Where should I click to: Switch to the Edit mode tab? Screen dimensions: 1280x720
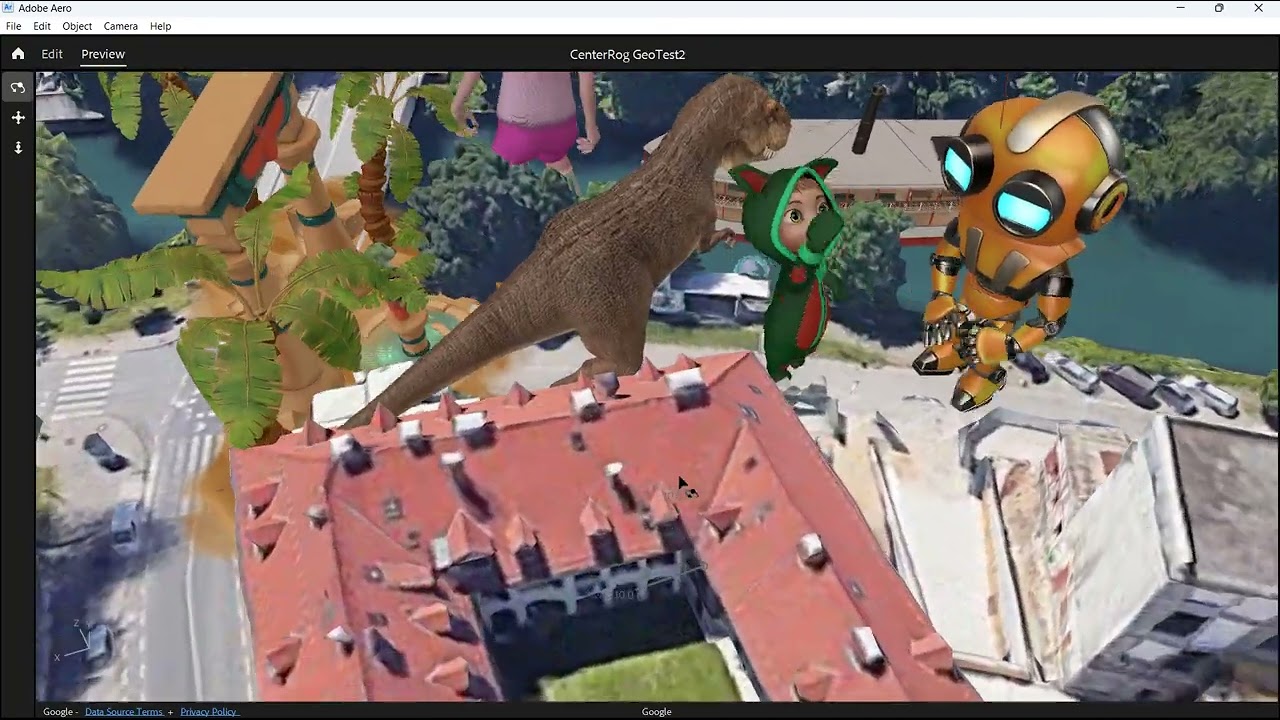pyautogui.click(x=52, y=54)
